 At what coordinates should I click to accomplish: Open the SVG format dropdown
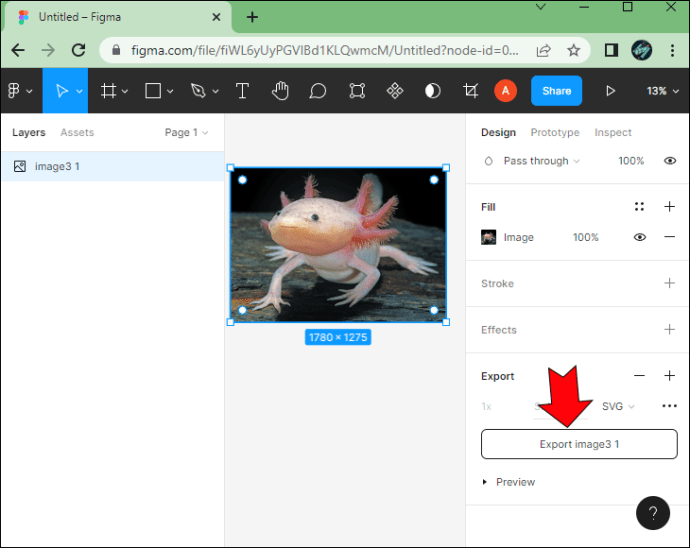point(618,406)
